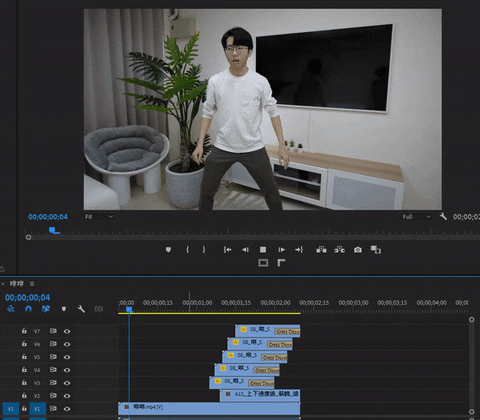This screenshot has height=420, width=480.
Task: Open the timeline panel menu
Action: pos(32,284)
